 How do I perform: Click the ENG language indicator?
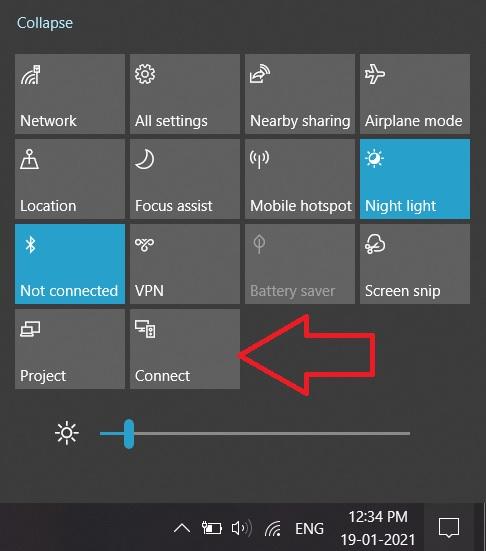pos(309,529)
